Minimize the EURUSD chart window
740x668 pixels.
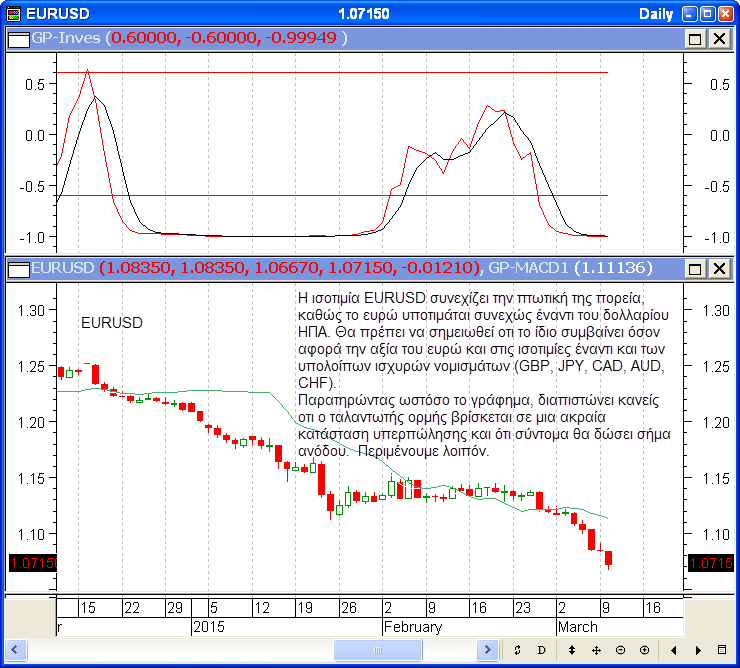690,14
